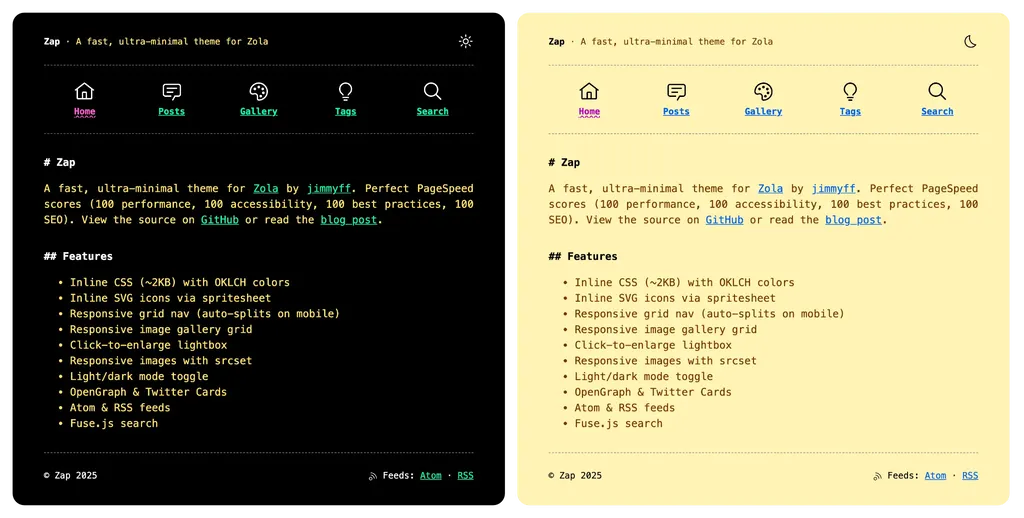This screenshot has width=1024, height=518.
Task: Click the Zap site title in light panel
Action: [556, 42]
